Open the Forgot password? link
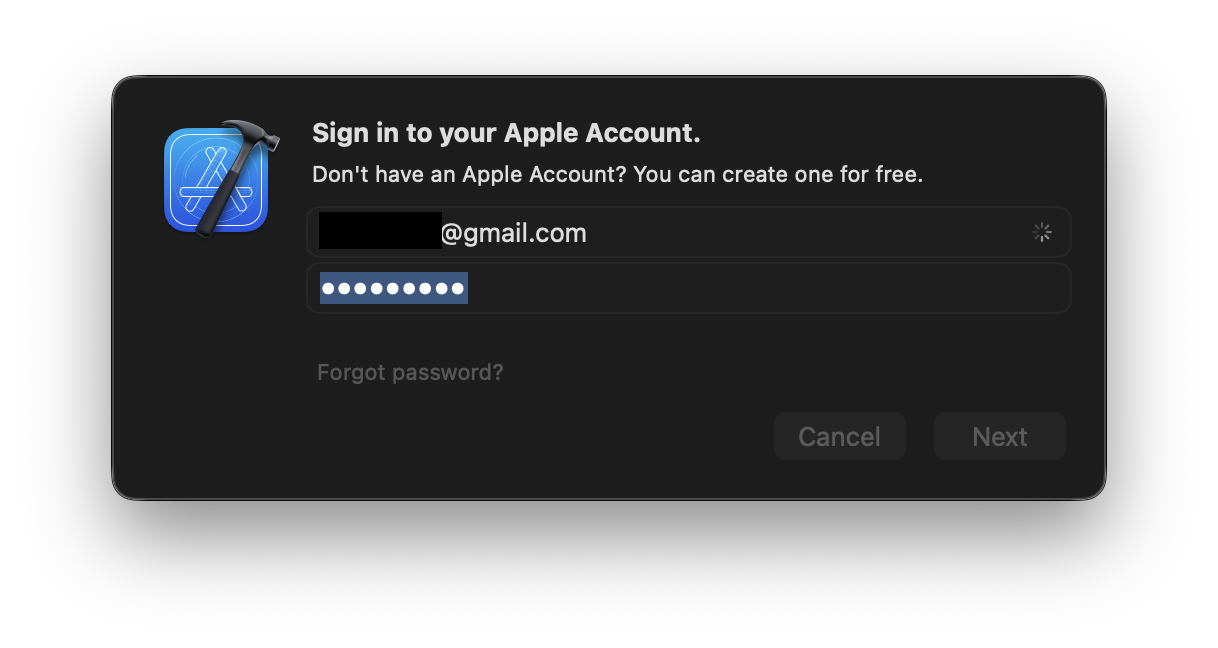The height and width of the screenshot is (648, 1218). coord(410,373)
